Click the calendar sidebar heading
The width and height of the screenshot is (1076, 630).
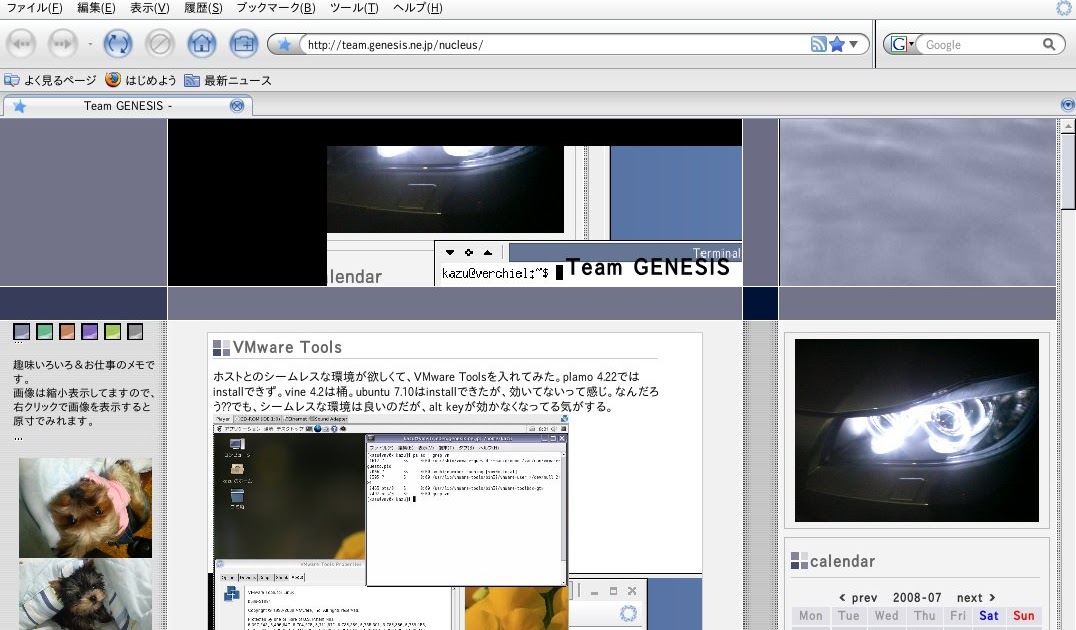click(842, 561)
